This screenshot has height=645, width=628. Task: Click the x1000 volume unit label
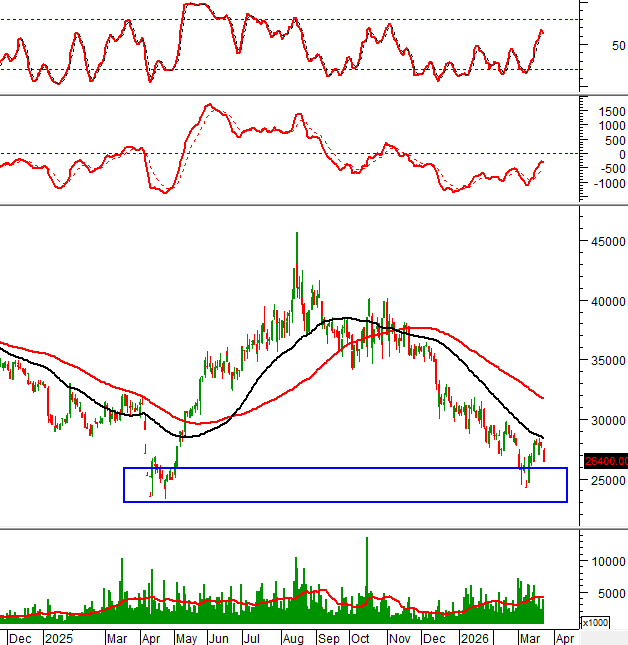[x=594, y=622]
